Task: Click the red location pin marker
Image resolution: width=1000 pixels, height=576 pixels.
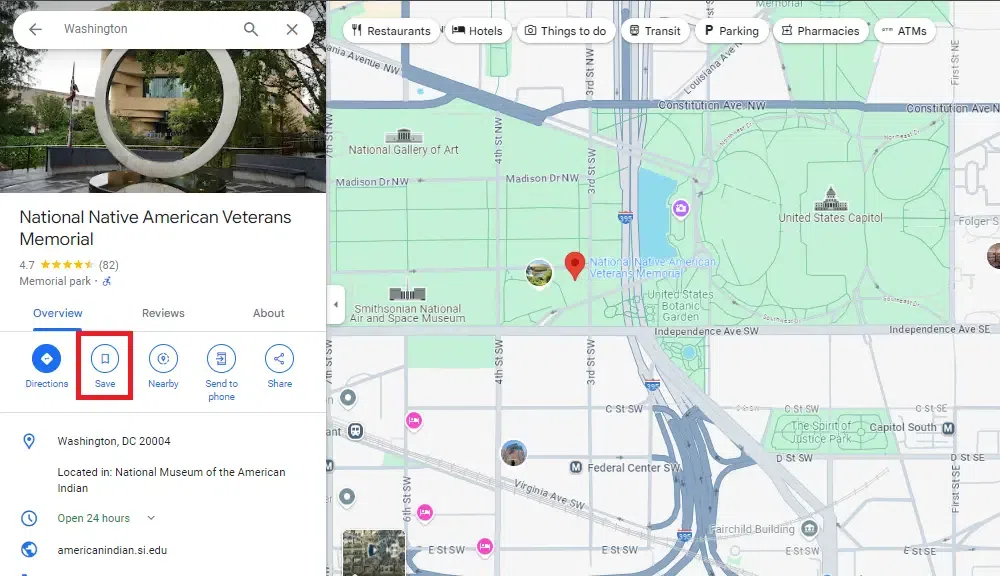Action: 575,265
